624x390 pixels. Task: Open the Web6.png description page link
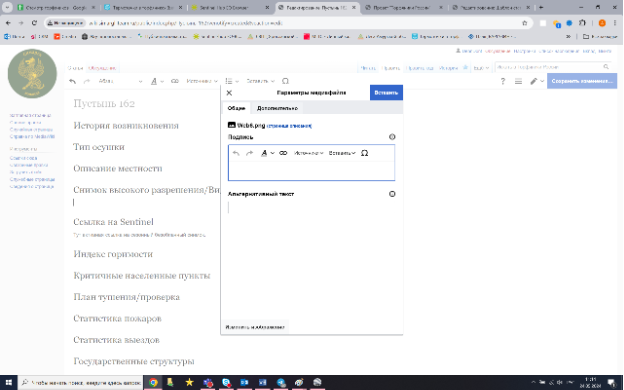pyautogui.click(x=289, y=126)
